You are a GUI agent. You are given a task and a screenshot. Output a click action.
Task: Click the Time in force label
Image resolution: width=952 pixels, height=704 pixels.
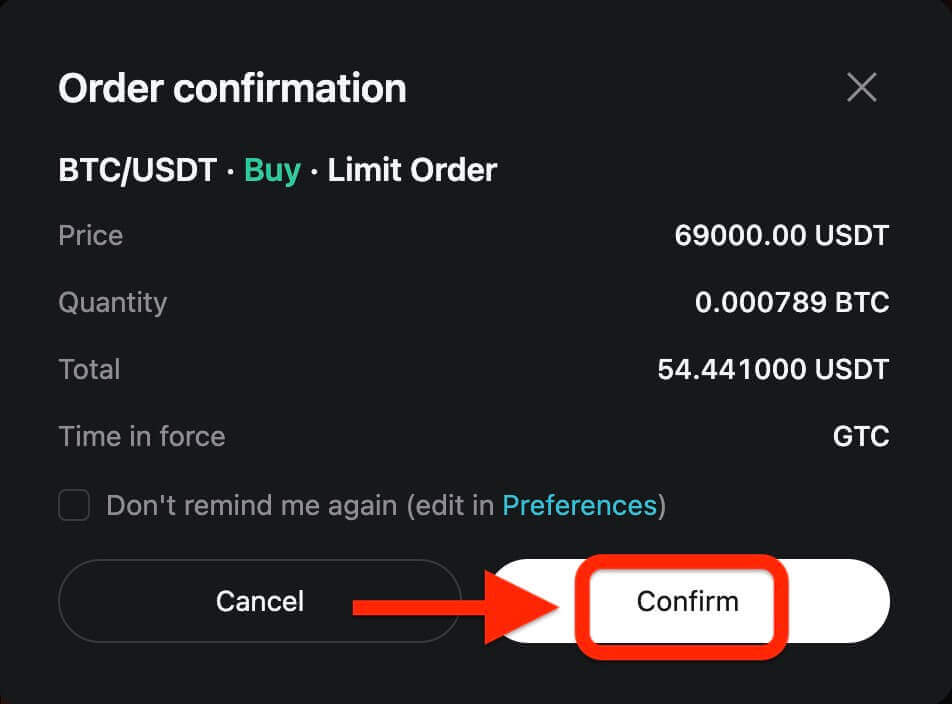(141, 436)
